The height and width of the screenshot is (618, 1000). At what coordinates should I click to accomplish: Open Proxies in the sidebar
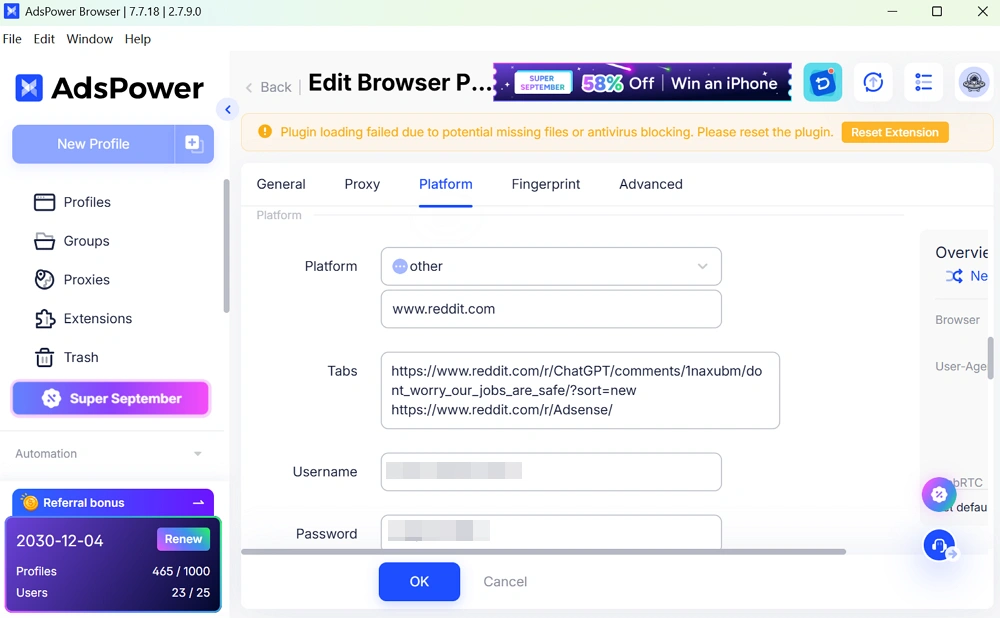[x=71, y=280]
